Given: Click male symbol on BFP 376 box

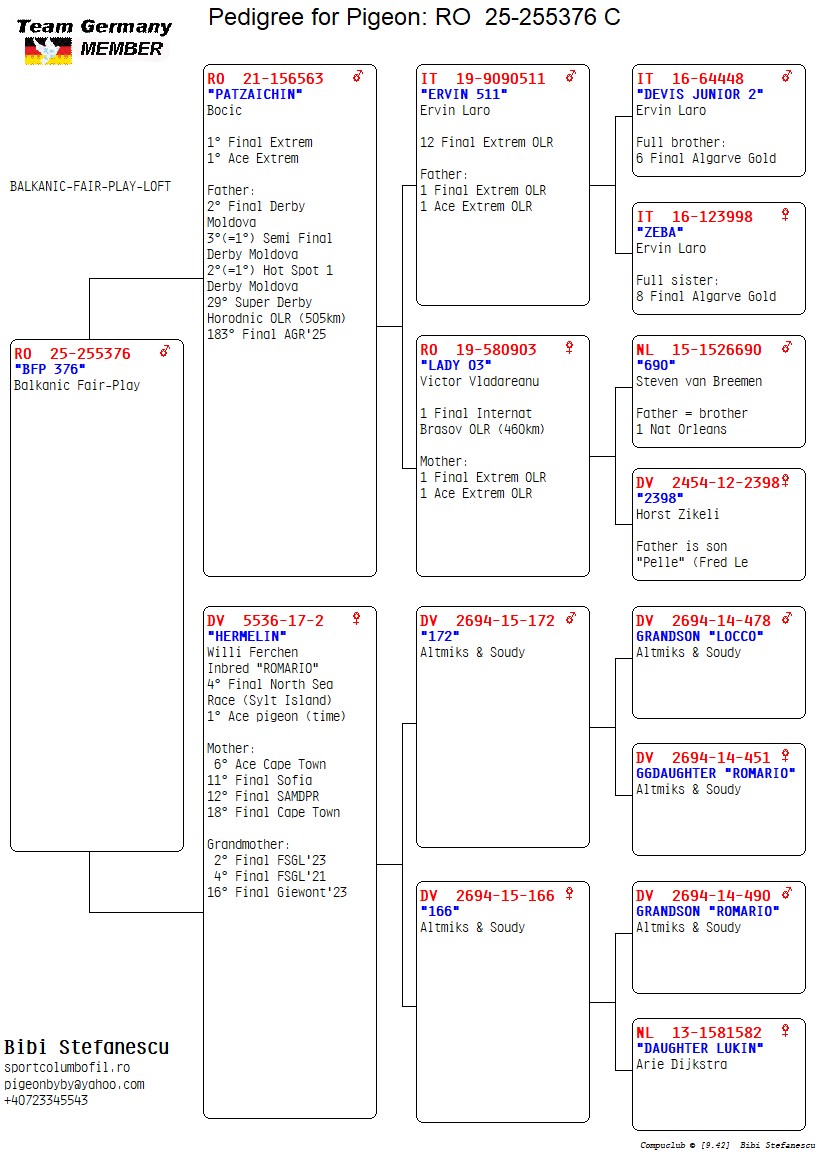Looking at the screenshot, I should [164, 351].
